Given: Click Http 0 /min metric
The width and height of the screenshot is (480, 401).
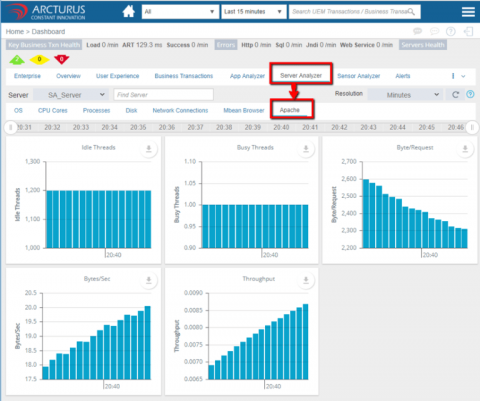Looking at the screenshot, I should pyautogui.click(x=256, y=45).
